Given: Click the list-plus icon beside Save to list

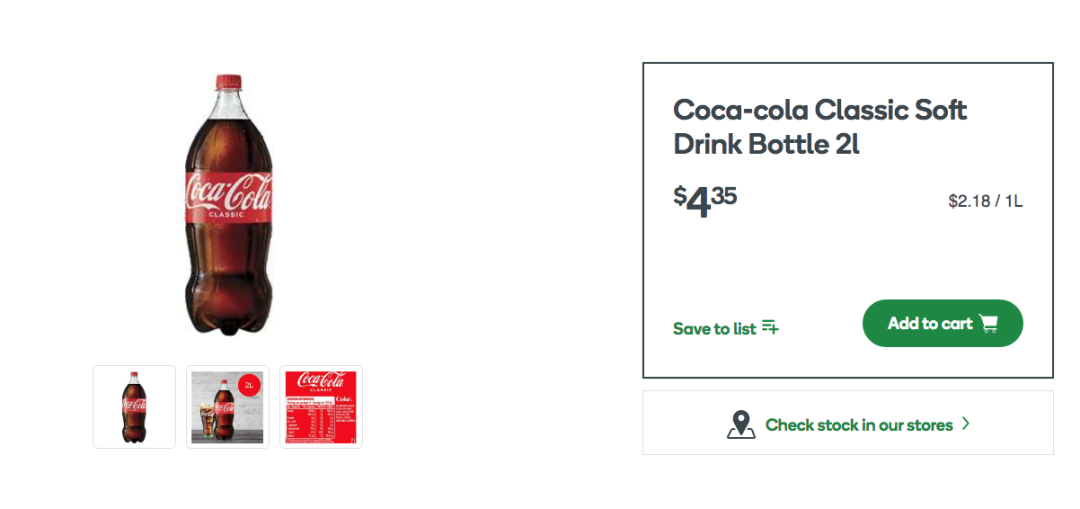Looking at the screenshot, I should pyautogui.click(x=770, y=328).
